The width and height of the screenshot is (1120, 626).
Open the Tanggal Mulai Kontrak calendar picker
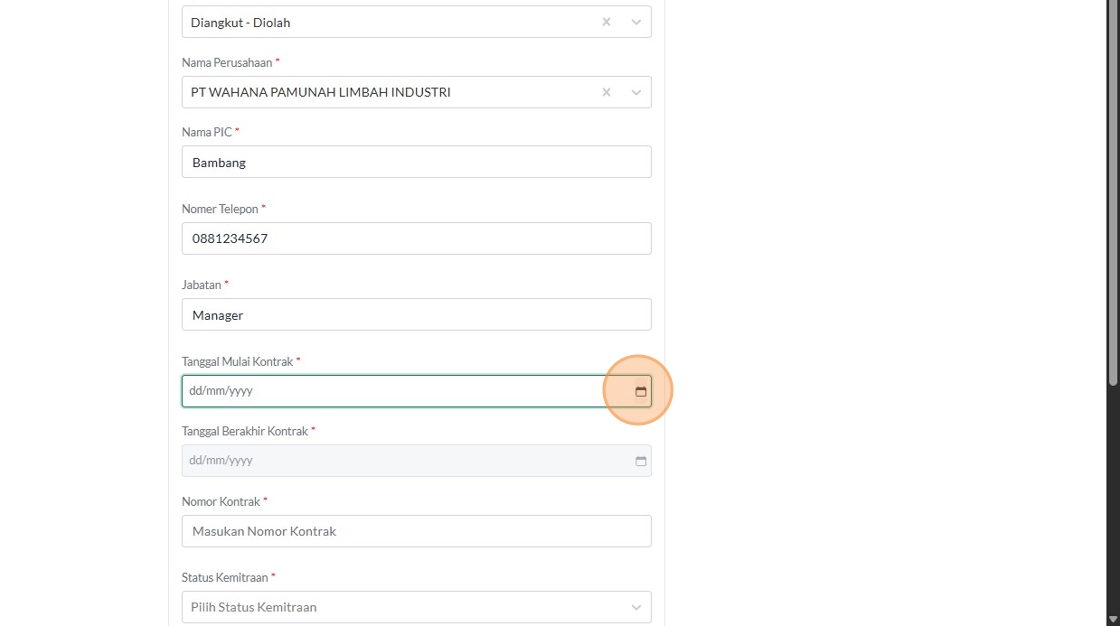click(x=641, y=391)
